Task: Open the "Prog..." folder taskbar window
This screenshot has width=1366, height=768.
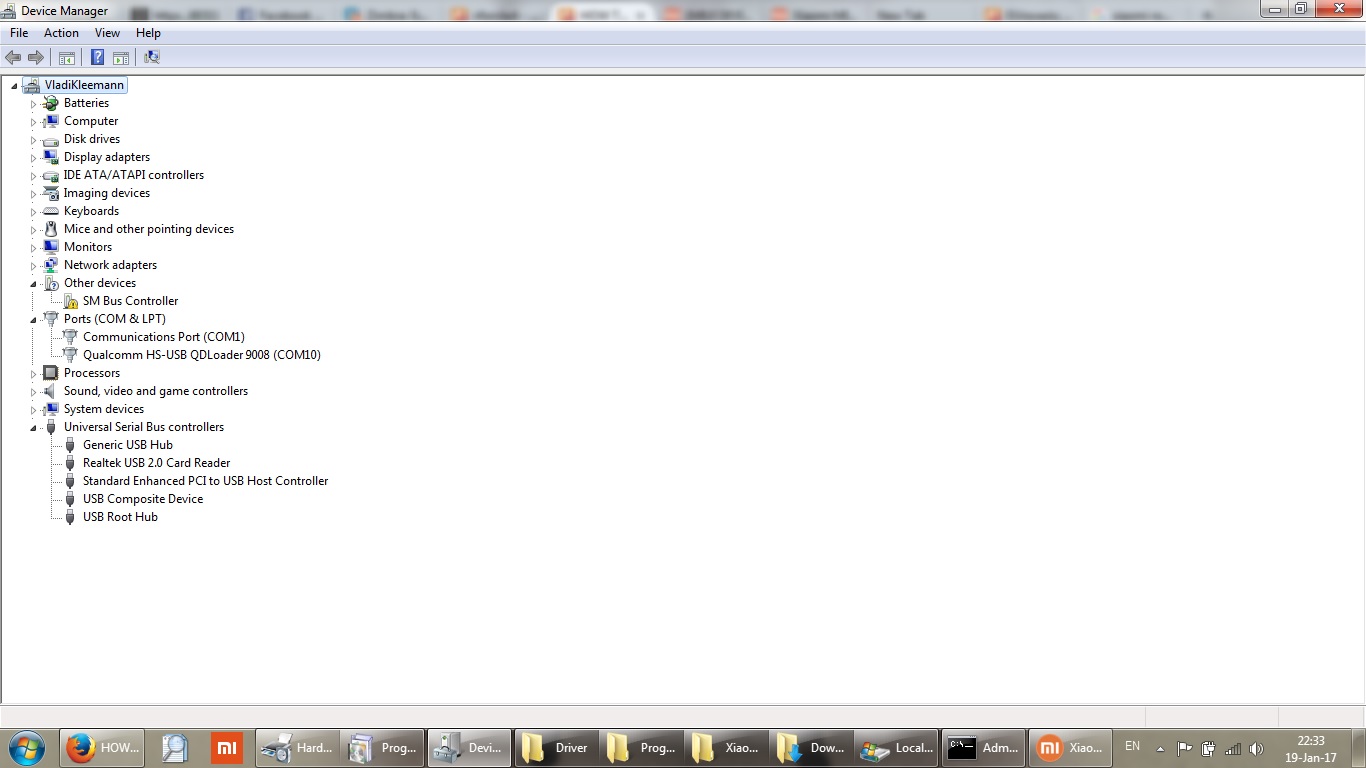Action: [642, 747]
